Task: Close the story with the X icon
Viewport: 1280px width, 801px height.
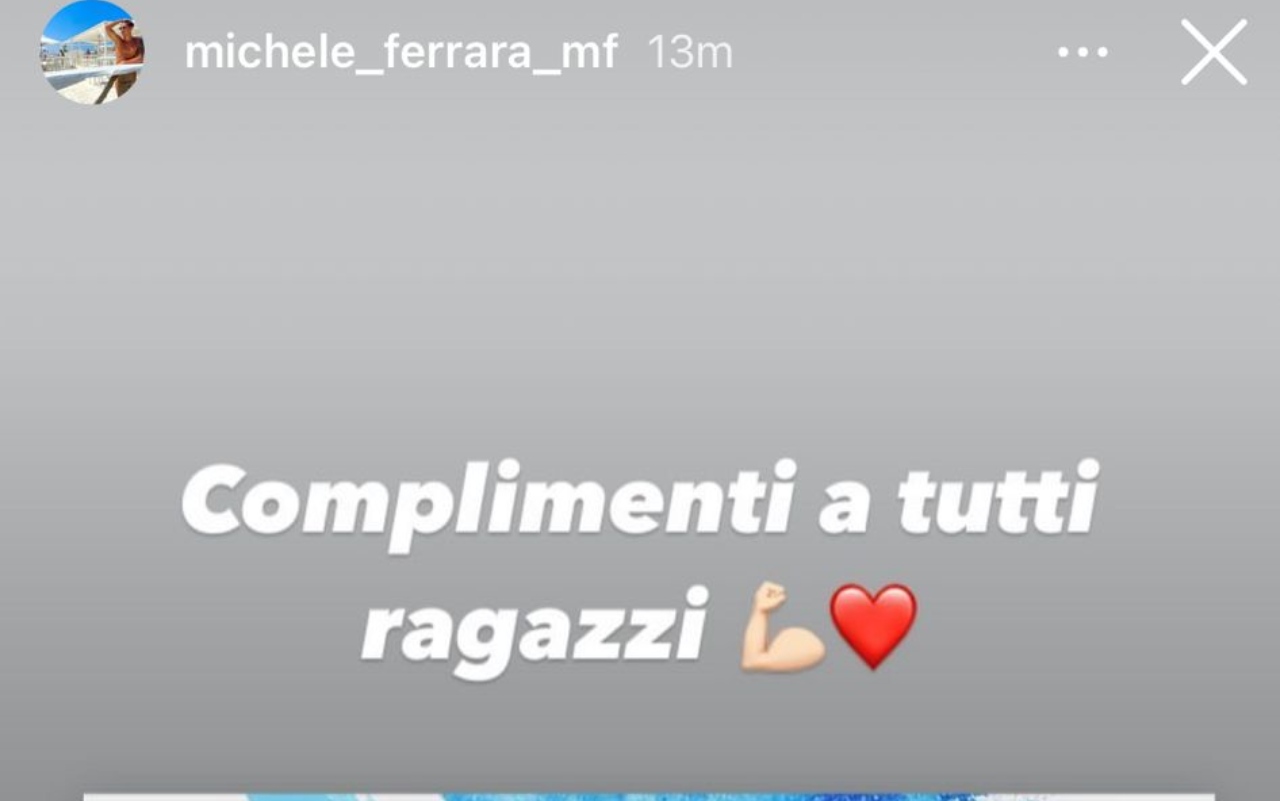Action: click(1214, 52)
